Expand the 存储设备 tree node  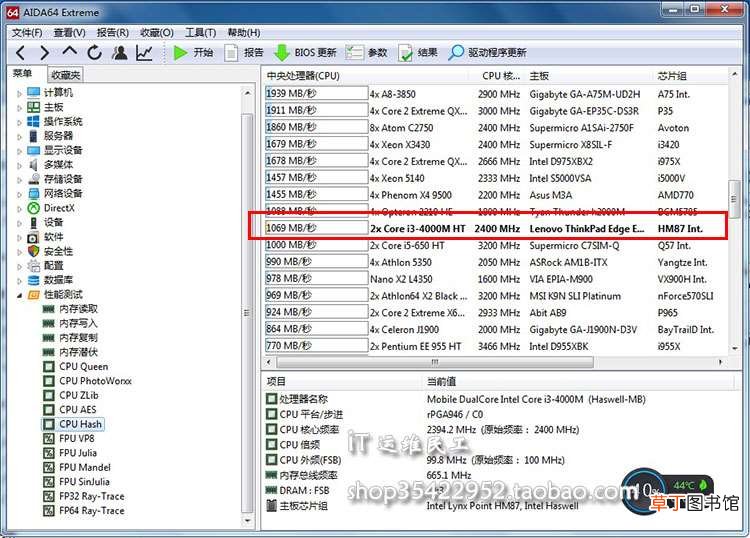(x=20, y=180)
